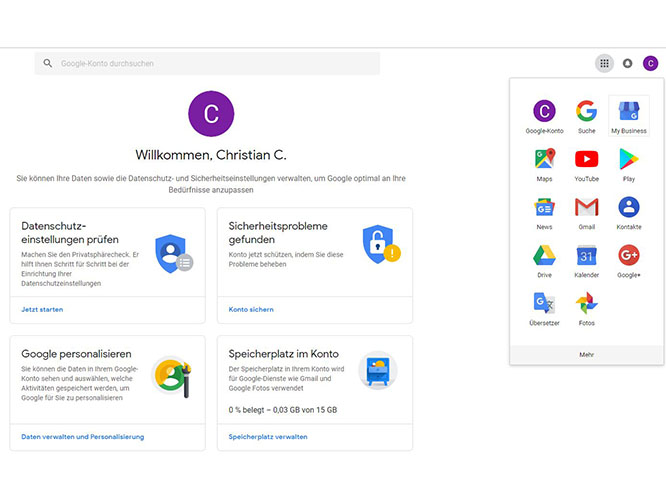Open the Google apps grid launcher
Viewport: 666px width, 500px height.
tap(604, 64)
